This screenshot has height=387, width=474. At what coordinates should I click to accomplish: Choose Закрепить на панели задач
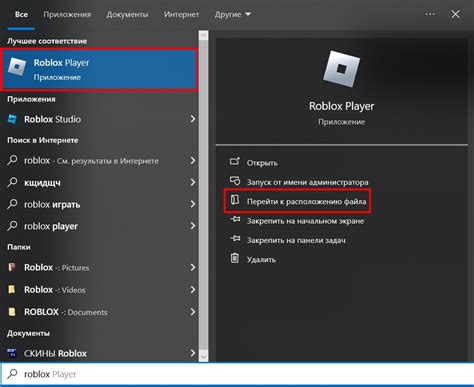tap(296, 240)
